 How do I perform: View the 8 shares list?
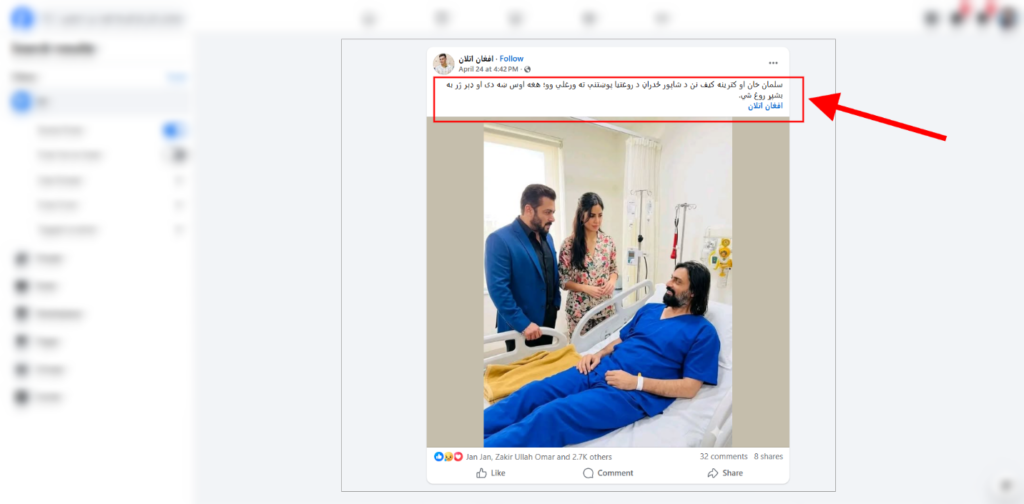768,456
